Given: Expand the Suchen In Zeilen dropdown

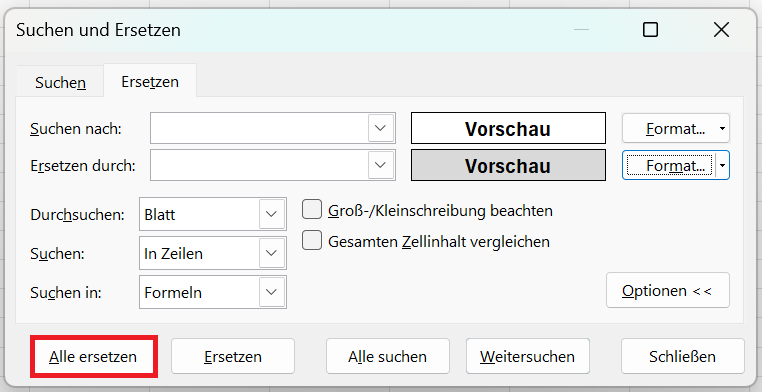Looking at the screenshot, I should [x=271, y=253].
